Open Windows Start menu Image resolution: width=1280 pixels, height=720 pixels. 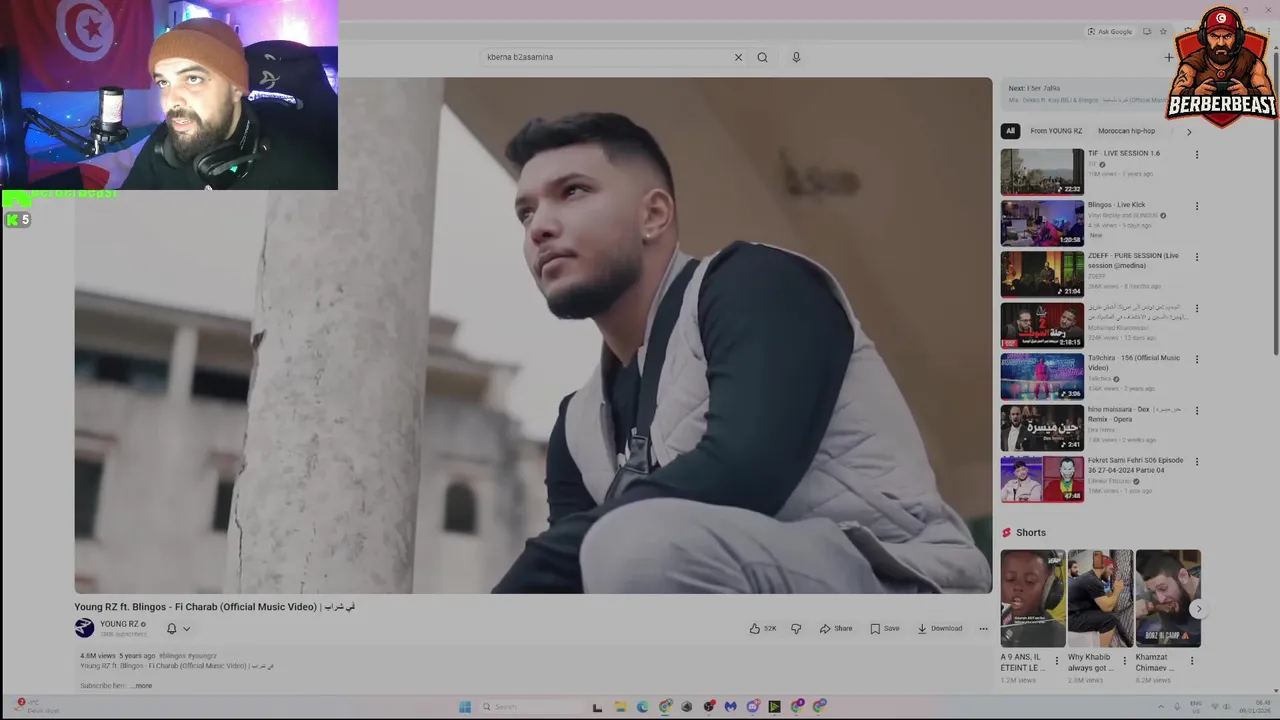tap(465, 706)
